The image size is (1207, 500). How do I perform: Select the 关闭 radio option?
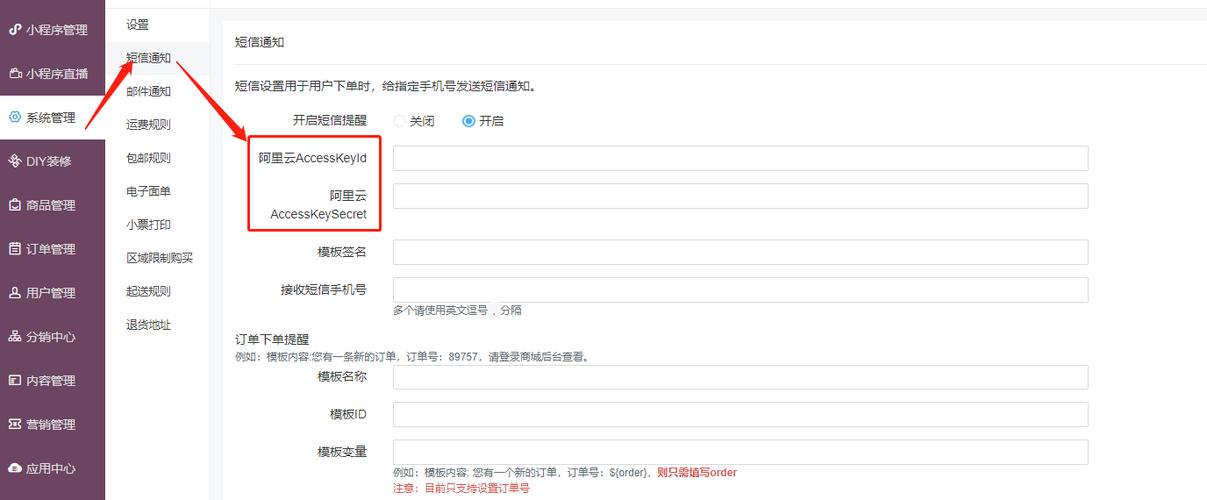point(400,121)
